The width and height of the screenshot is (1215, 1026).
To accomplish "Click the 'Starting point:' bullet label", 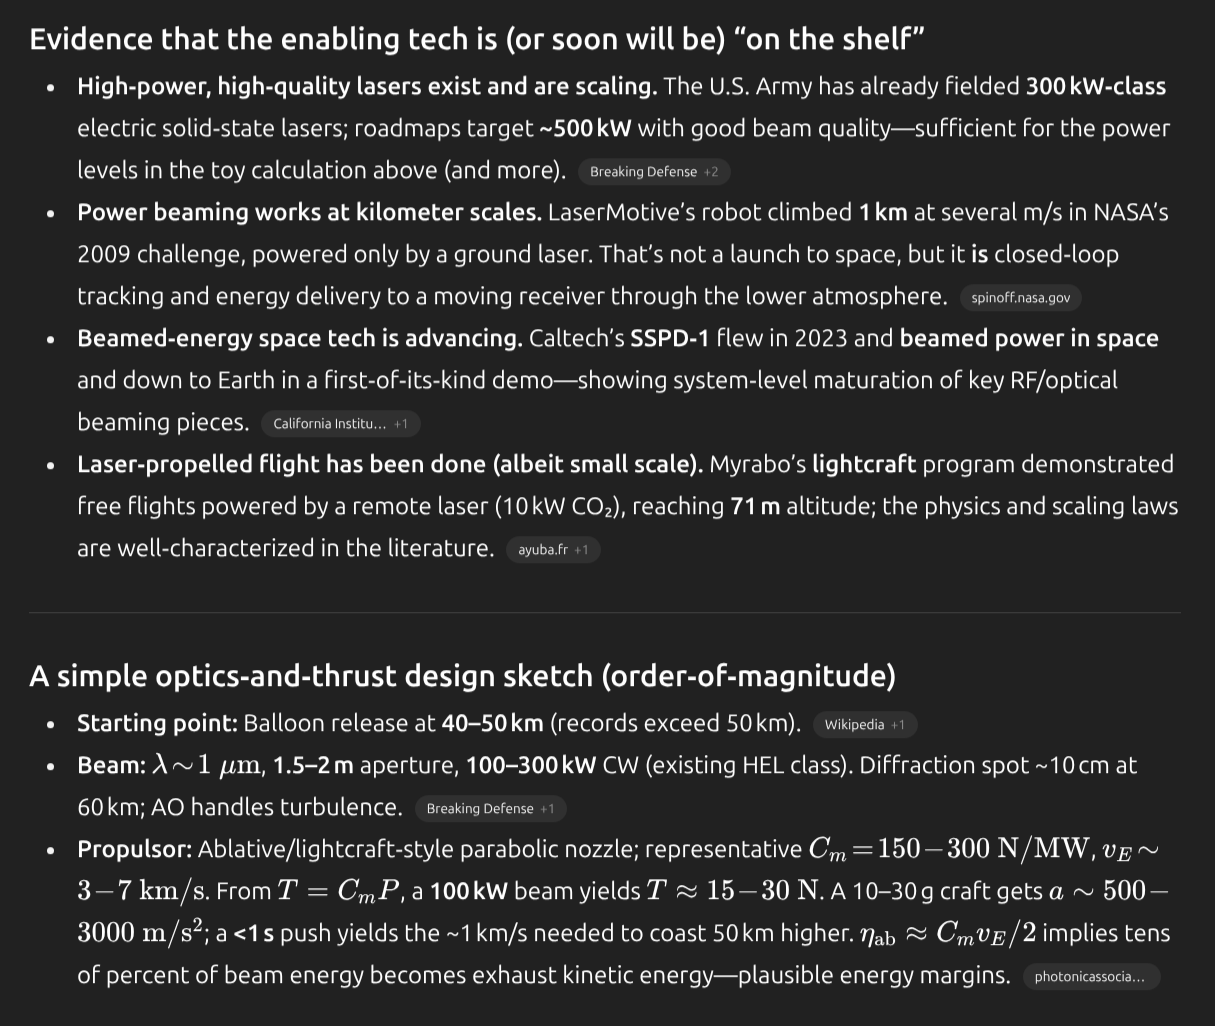I will 157,724.
